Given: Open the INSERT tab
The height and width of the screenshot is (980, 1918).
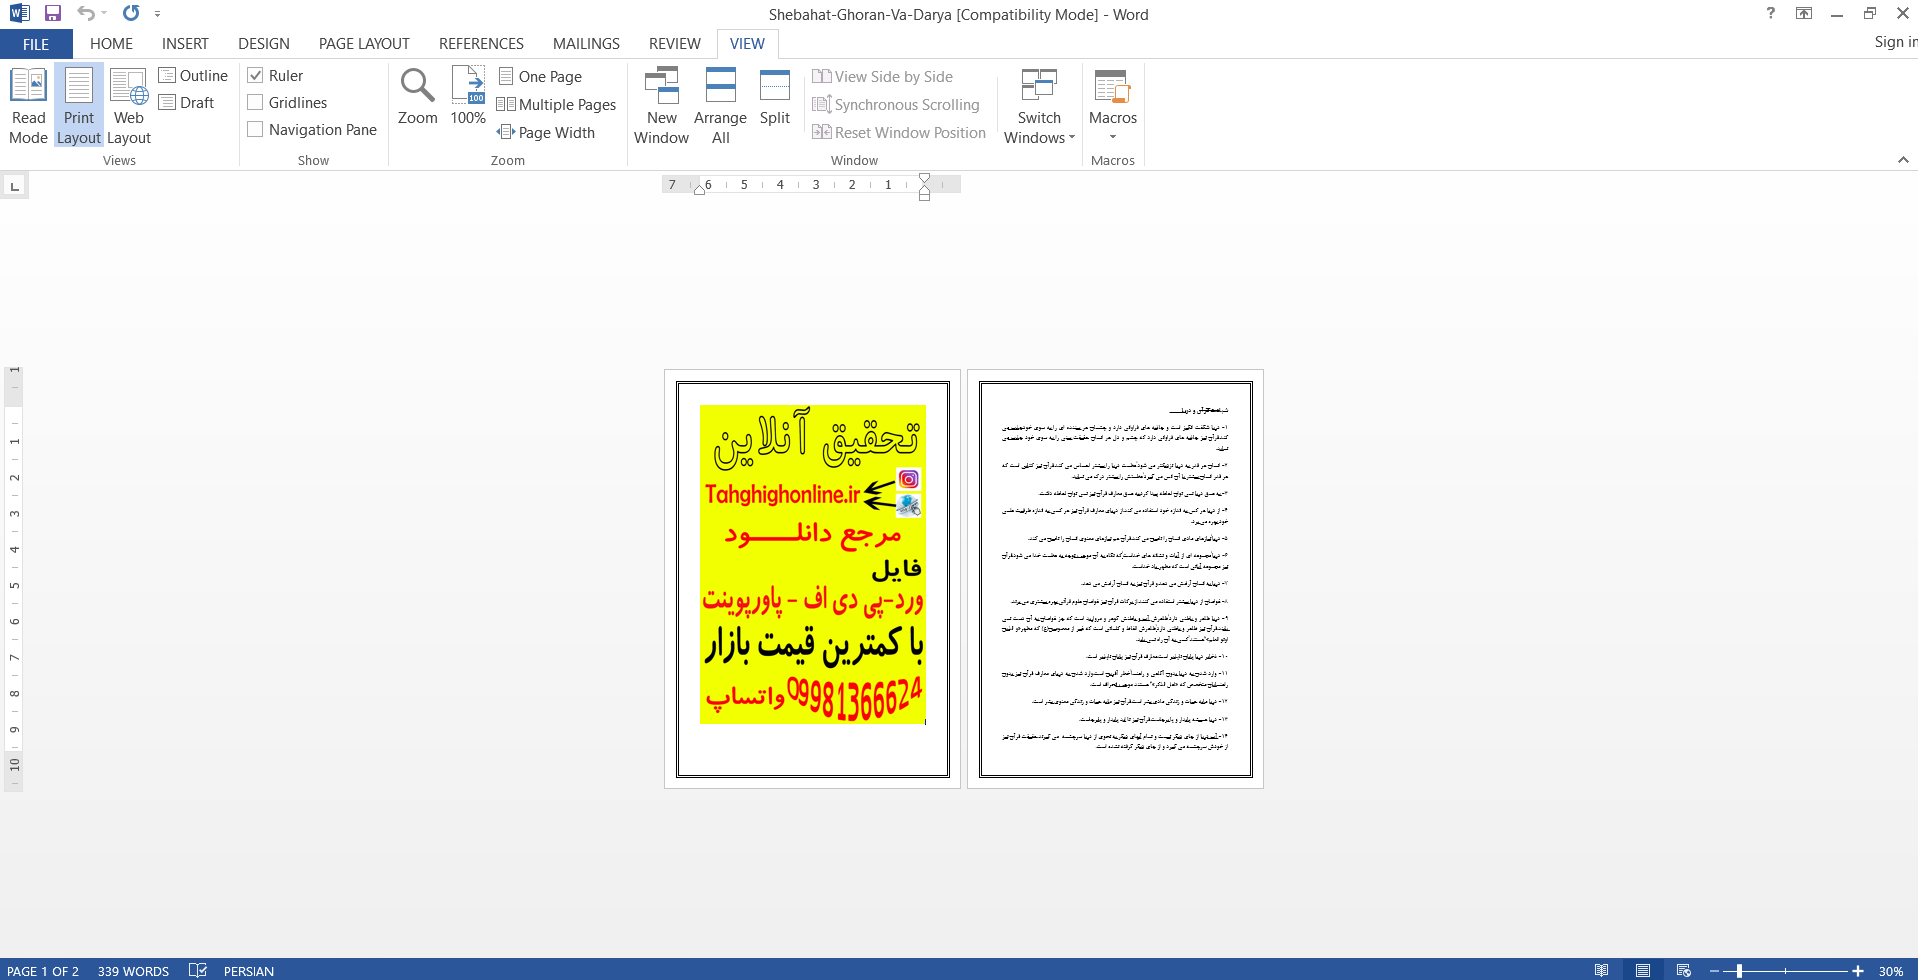Looking at the screenshot, I should [x=185, y=44].
